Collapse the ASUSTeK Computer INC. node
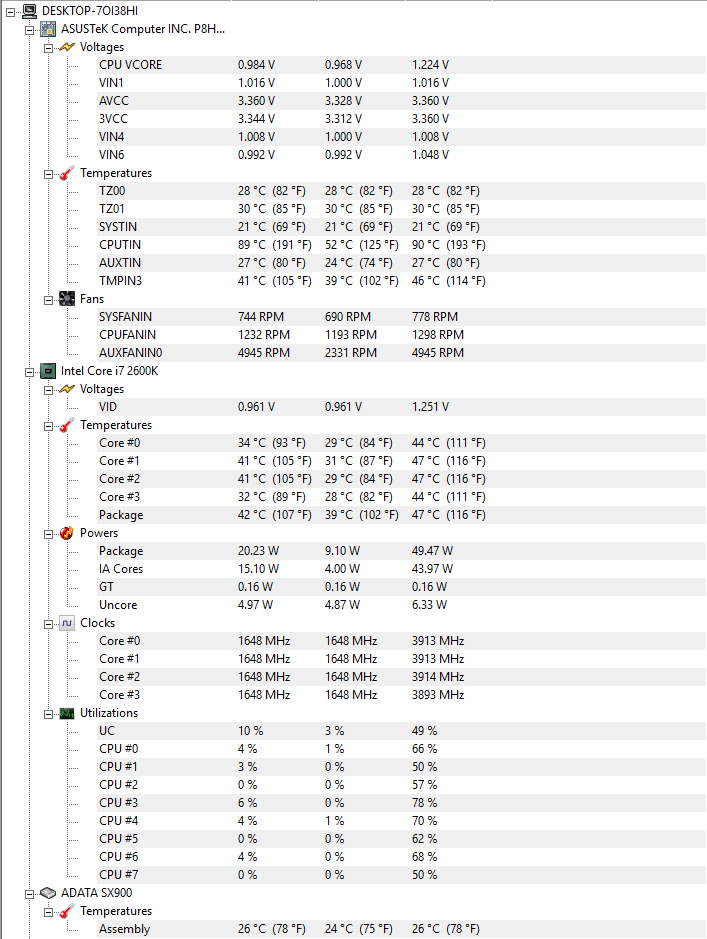The height and width of the screenshot is (939, 707). [29, 30]
